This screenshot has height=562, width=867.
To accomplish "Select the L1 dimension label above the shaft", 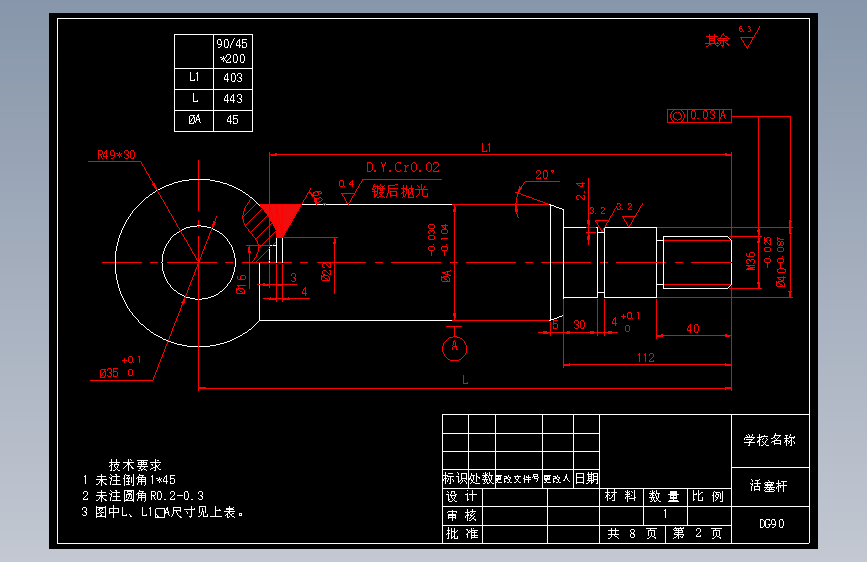I will pos(486,148).
